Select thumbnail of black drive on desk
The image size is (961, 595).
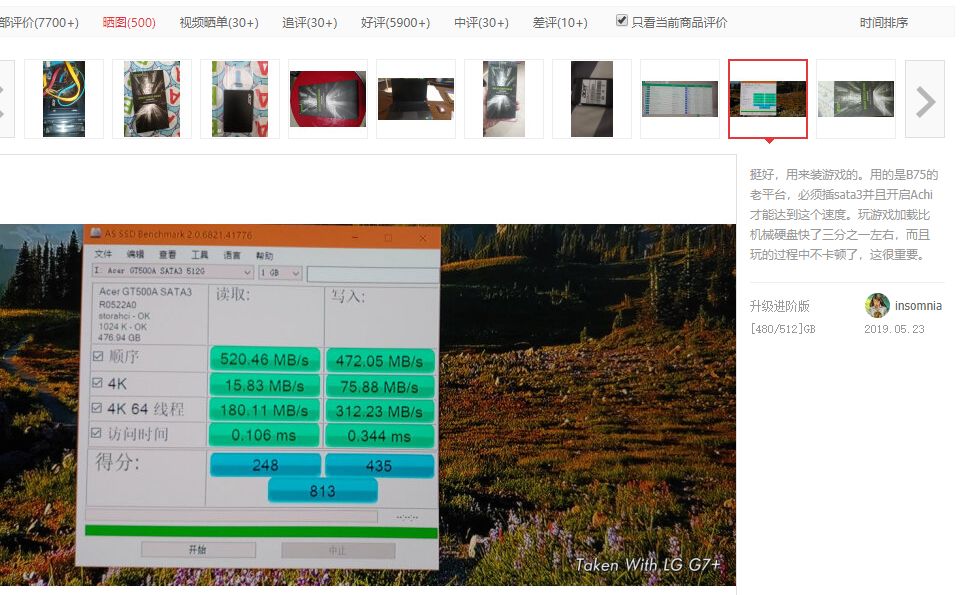[x=416, y=99]
